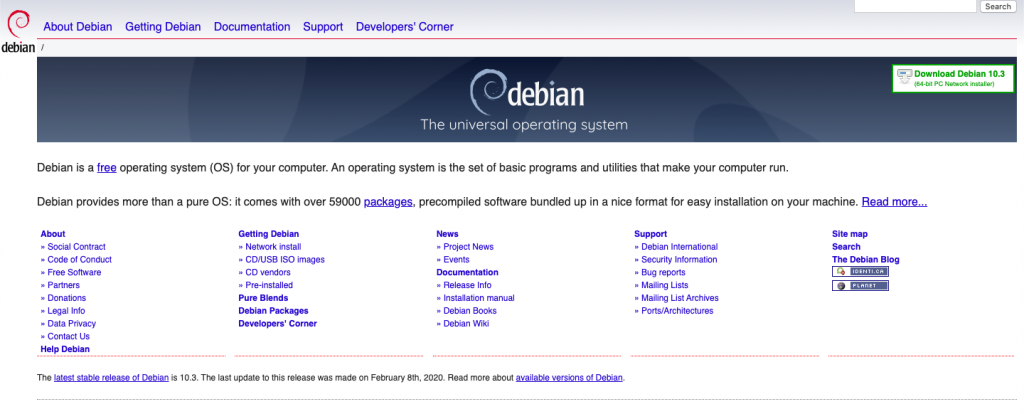Open News section heading link
Viewport: 1024px width, 414px height.
click(x=447, y=234)
